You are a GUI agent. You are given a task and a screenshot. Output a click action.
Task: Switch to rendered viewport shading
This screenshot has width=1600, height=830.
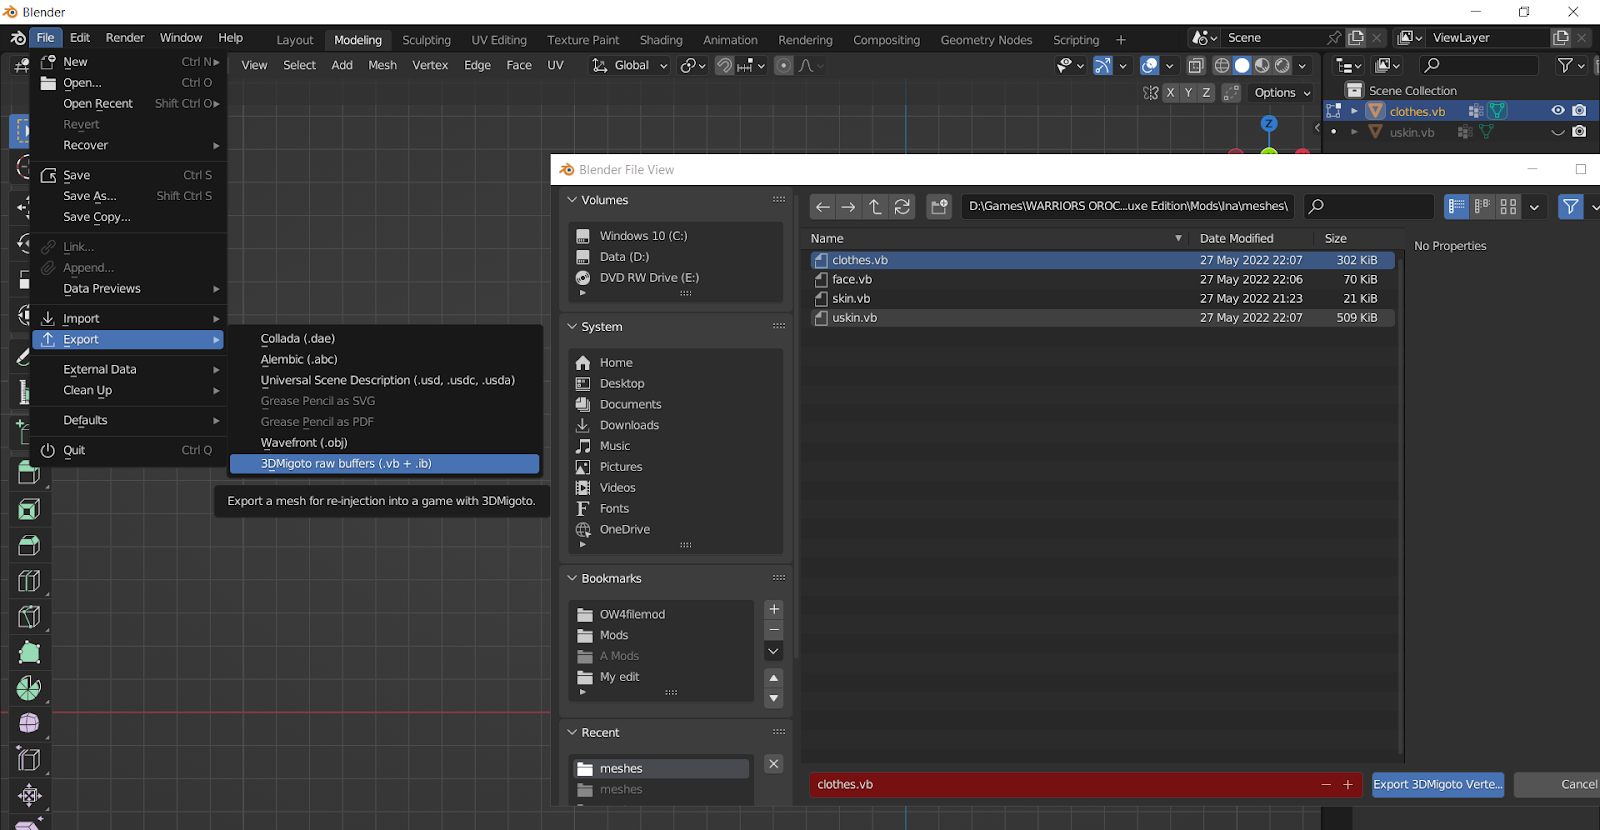coord(1282,66)
